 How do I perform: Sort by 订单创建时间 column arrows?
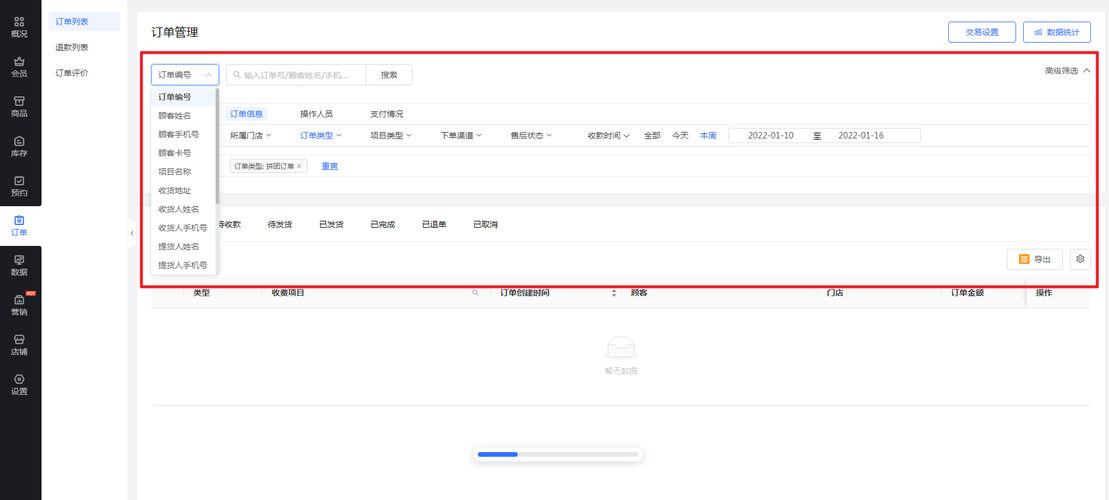pyautogui.click(x=614, y=293)
